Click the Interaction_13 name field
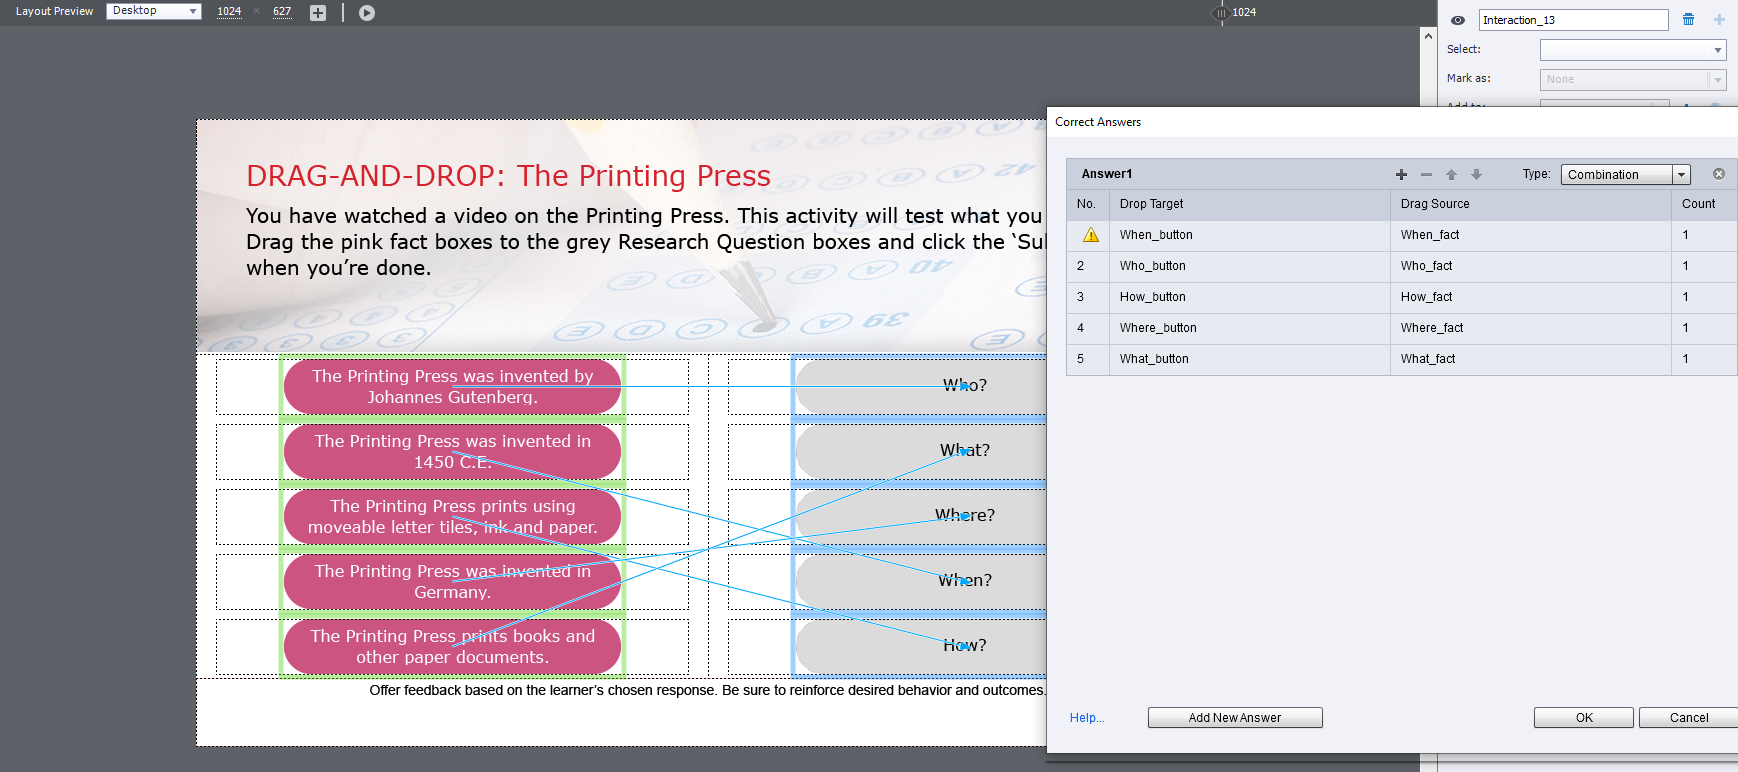Image resolution: width=1738 pixels, height=772 pixels. [x=1572, y=20]
